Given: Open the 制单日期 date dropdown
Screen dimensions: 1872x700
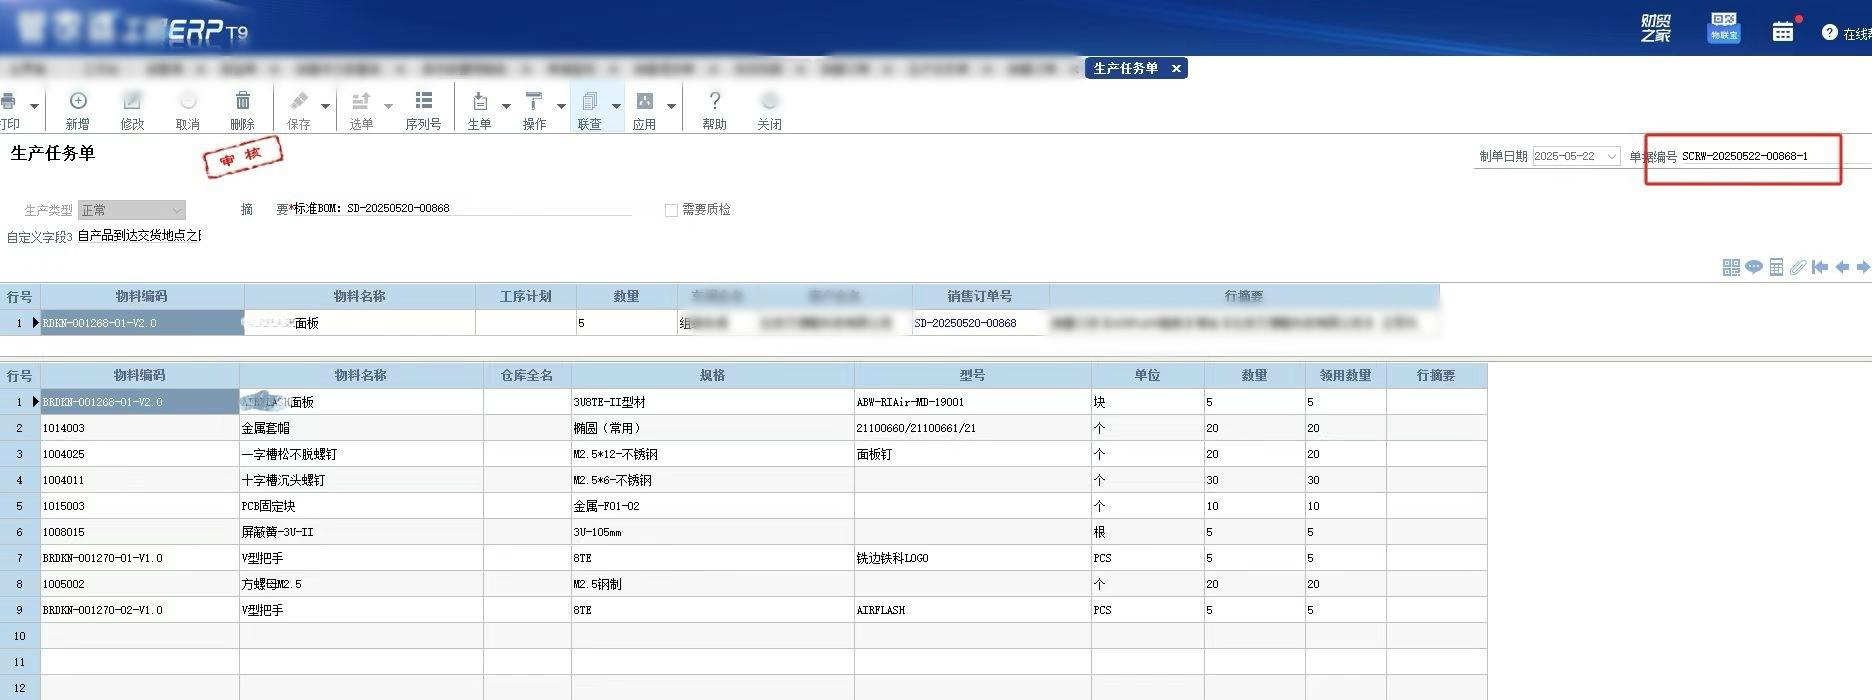Looking at the screenshot, I should [1611, 156].
